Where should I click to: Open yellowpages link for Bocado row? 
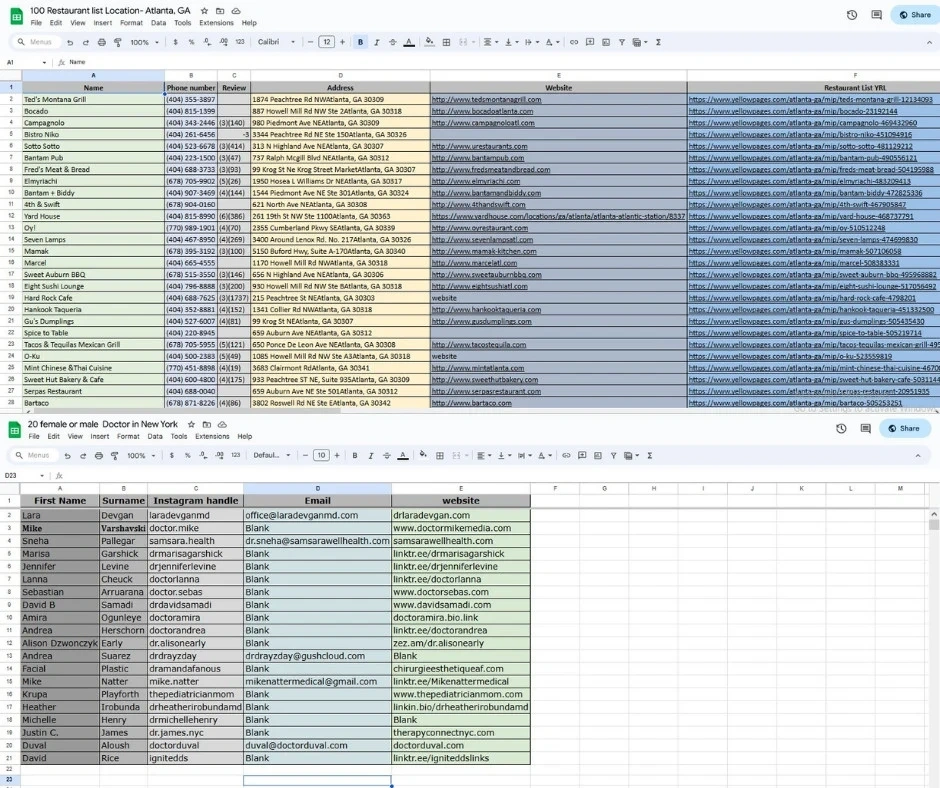click(x=793, y=111)
